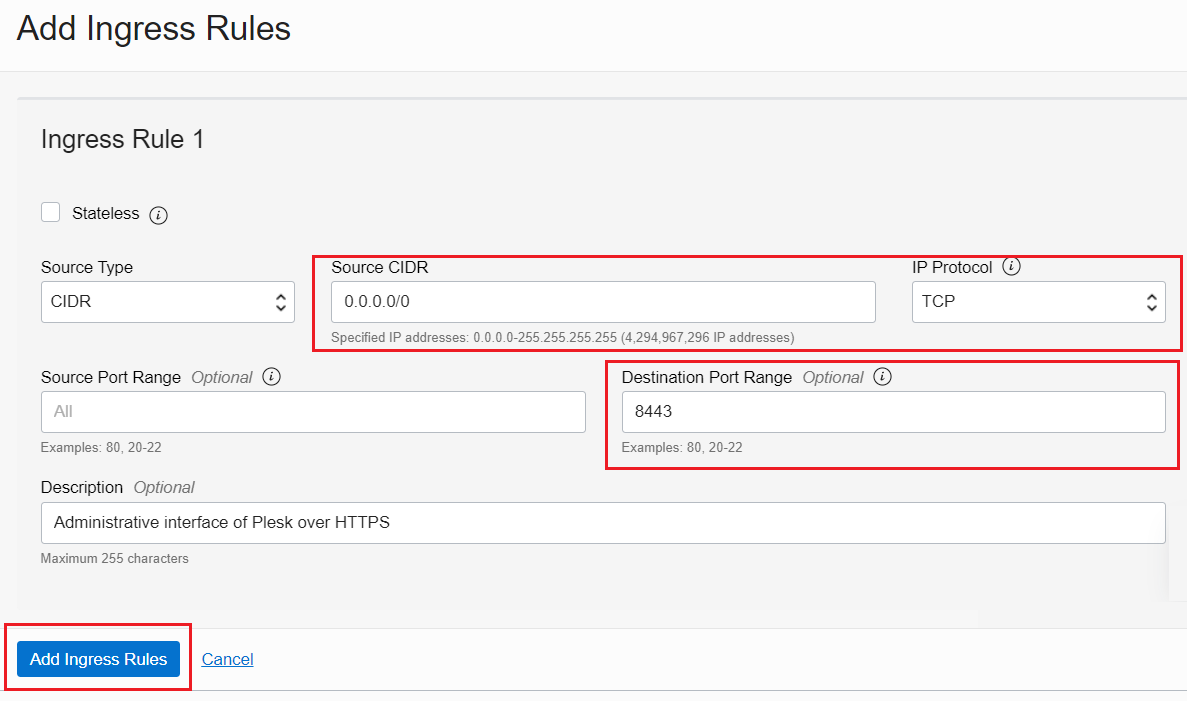1187x701 pixels.
Task: Click the Cancel link
Action: (x=227, y=658)
